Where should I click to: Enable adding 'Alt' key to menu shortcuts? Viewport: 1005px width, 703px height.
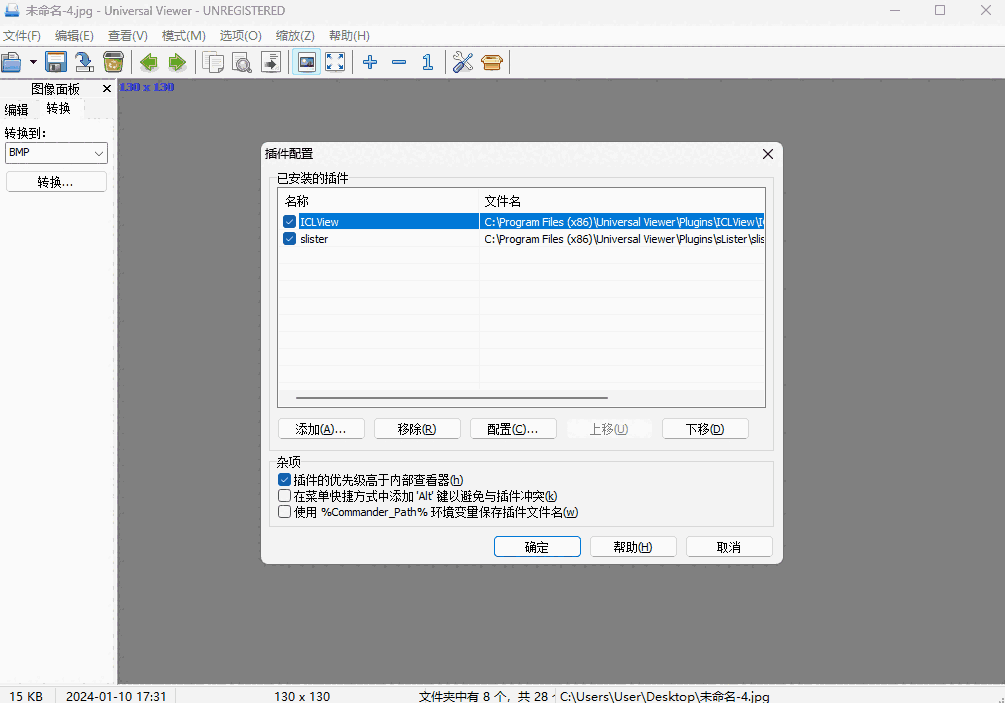284,495
